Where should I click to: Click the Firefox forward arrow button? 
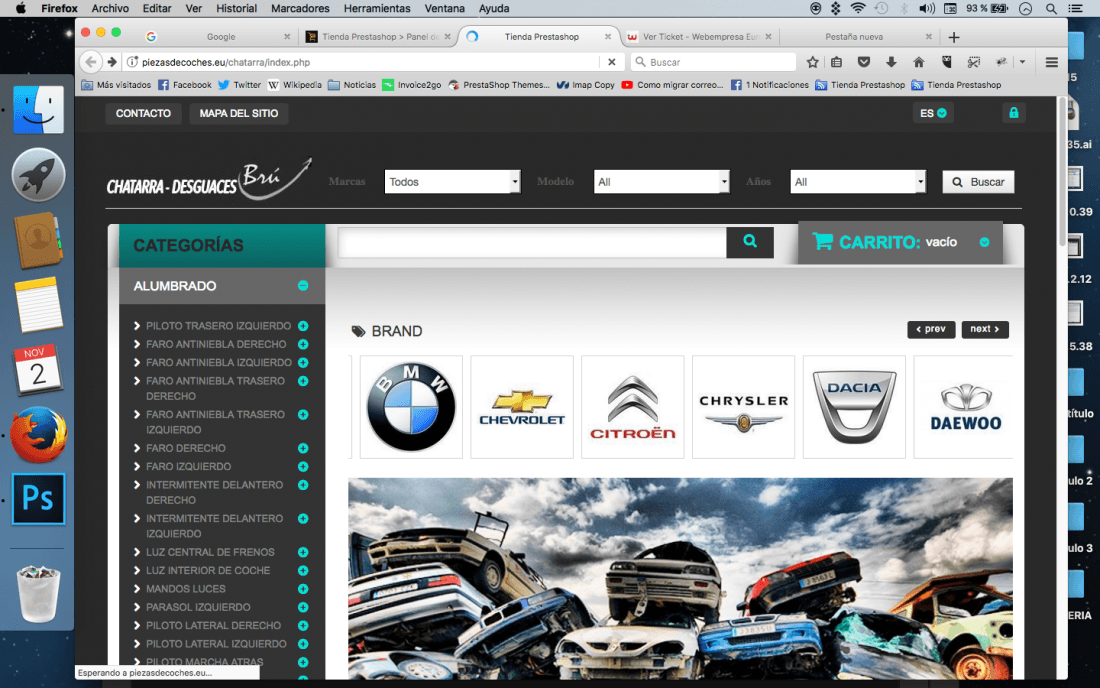[x=112, y=62]
